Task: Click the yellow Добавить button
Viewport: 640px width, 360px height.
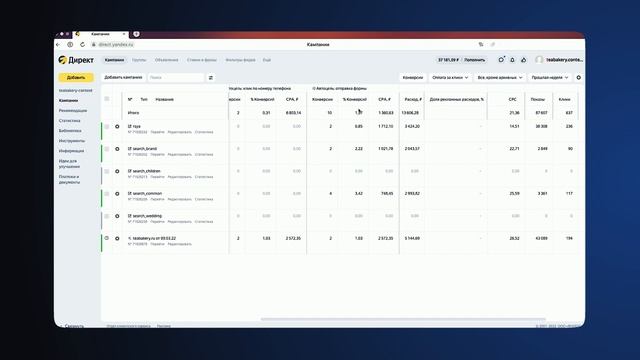Action: 76,78
